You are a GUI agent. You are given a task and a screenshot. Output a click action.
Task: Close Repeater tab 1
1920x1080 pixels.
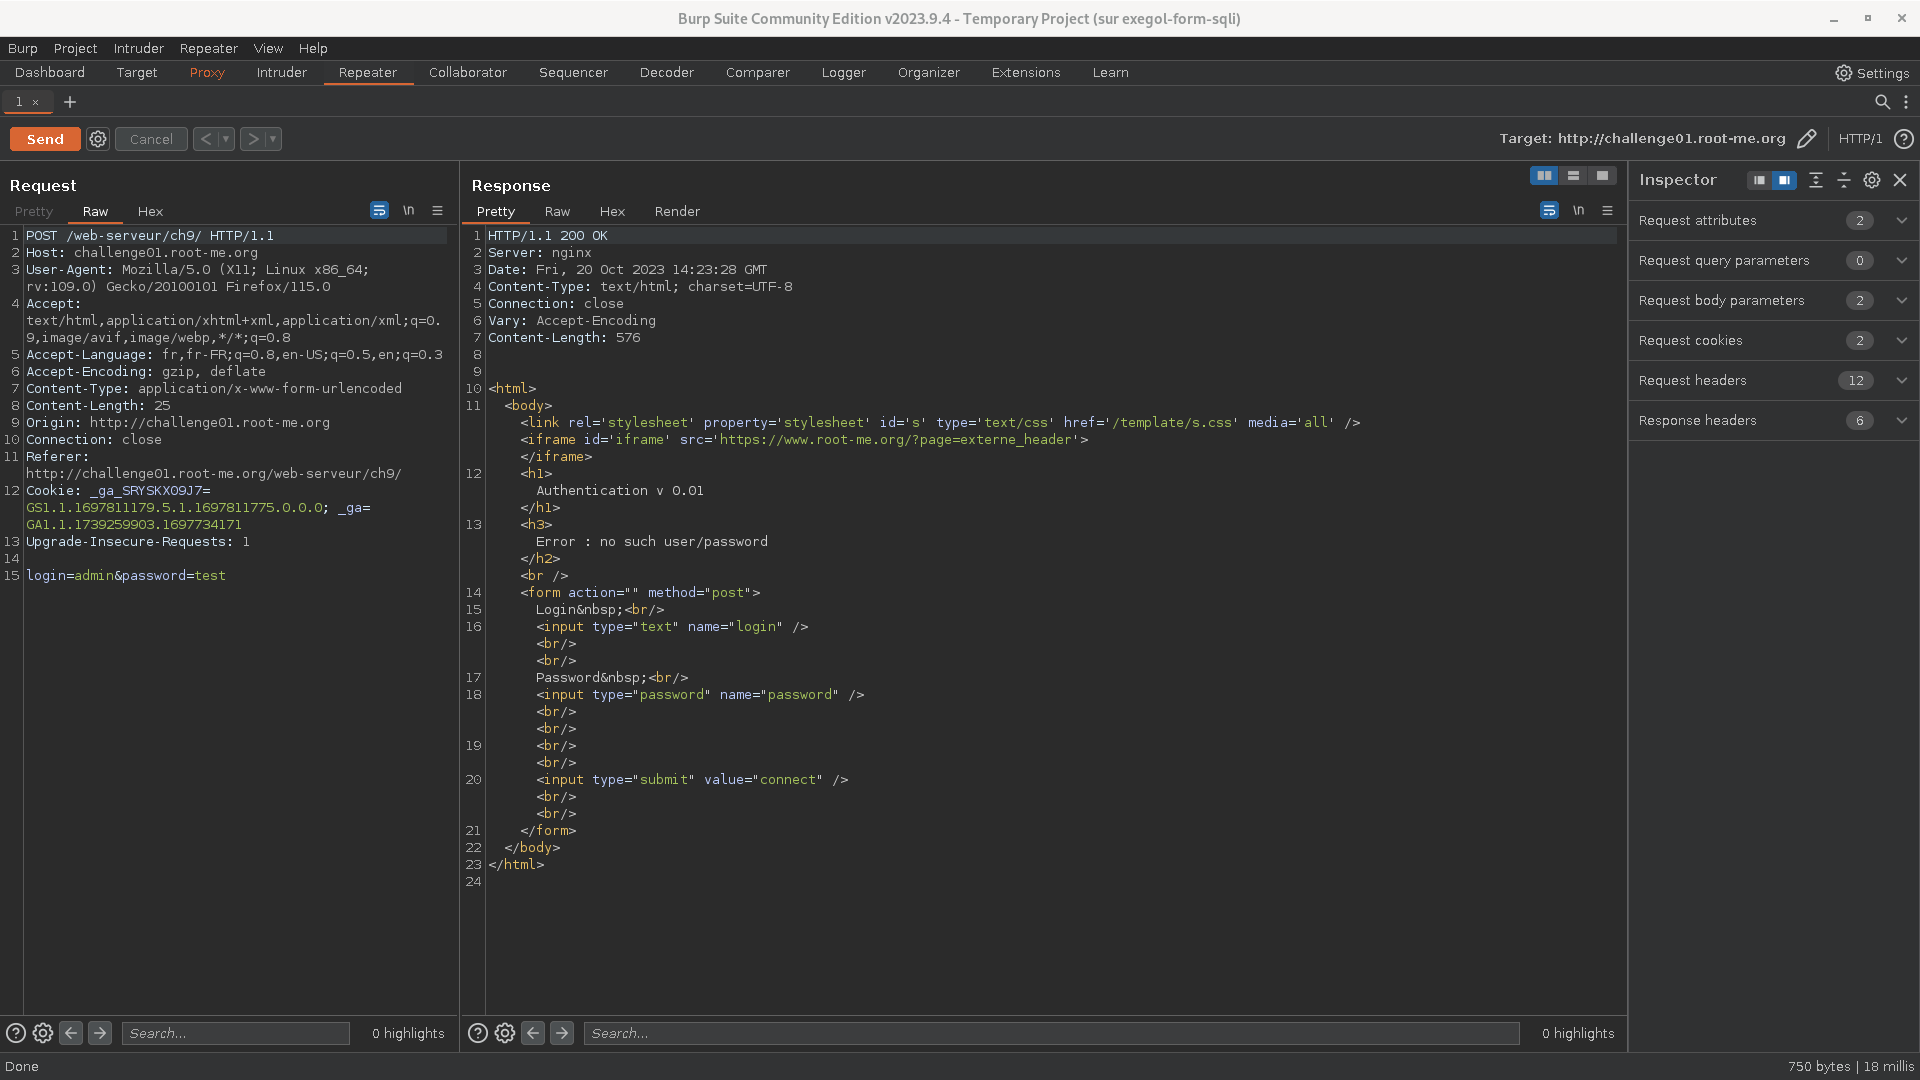(x=36, y=102)
